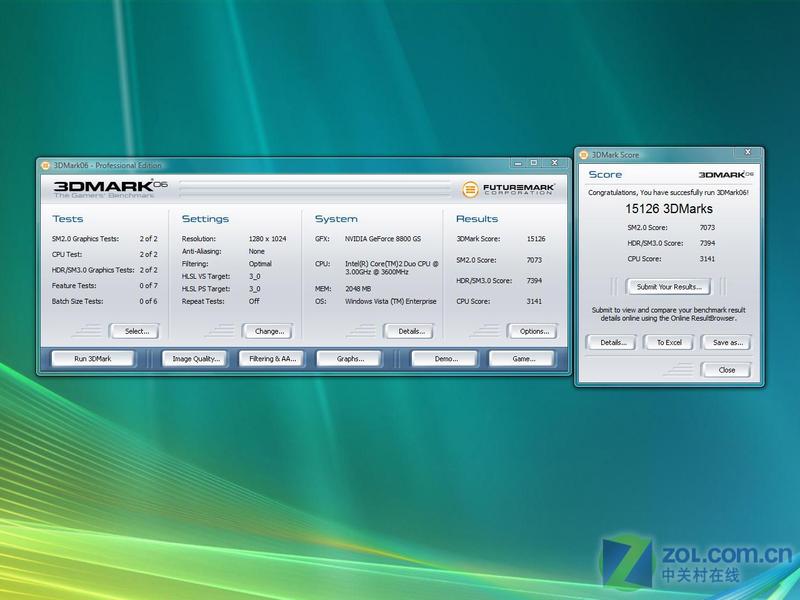The width and height of the screenshot is (800, 600).
Task: Open System Details... in main window
Action: click(411, 331)
